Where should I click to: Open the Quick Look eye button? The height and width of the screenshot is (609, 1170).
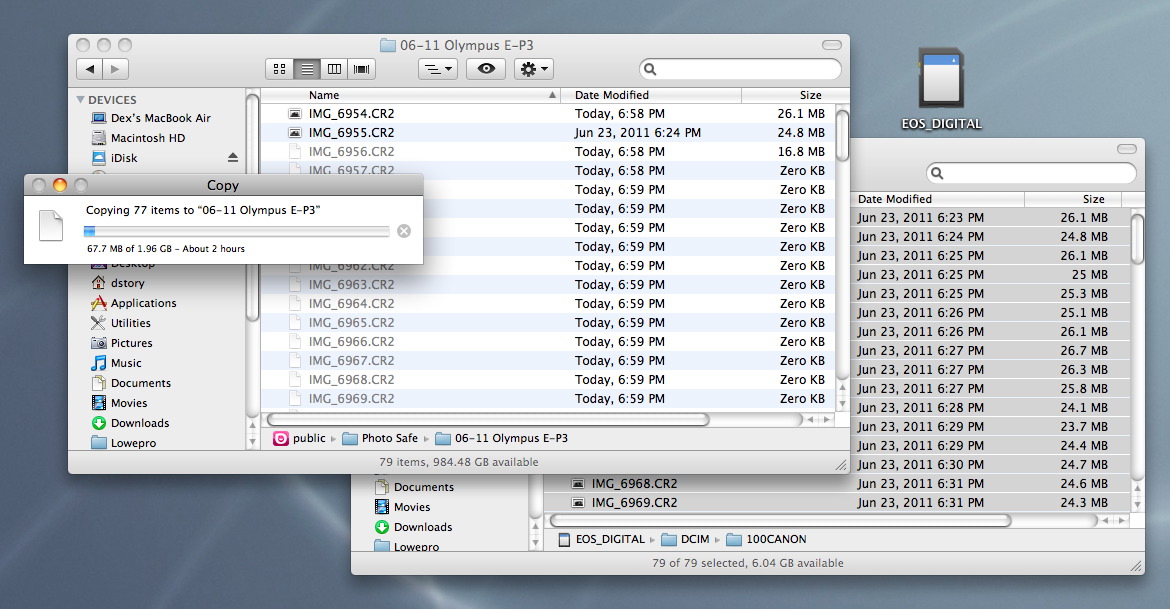click(x=486, y=69)
